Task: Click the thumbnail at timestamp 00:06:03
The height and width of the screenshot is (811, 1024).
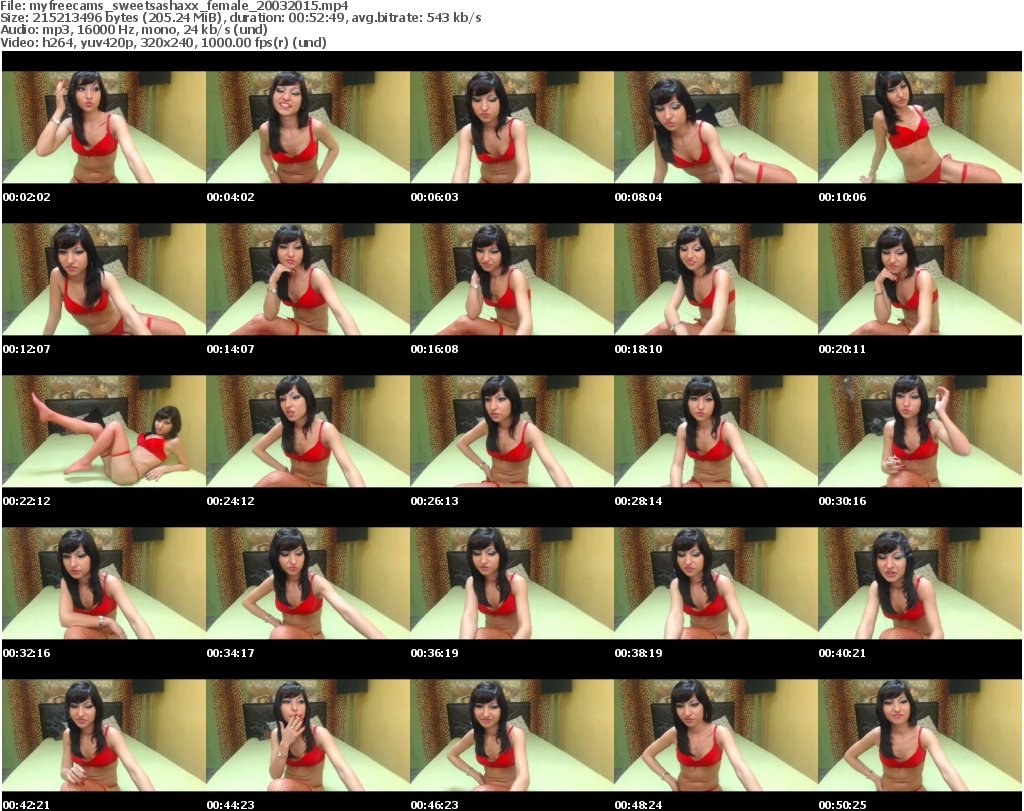Action: point(512,127)
